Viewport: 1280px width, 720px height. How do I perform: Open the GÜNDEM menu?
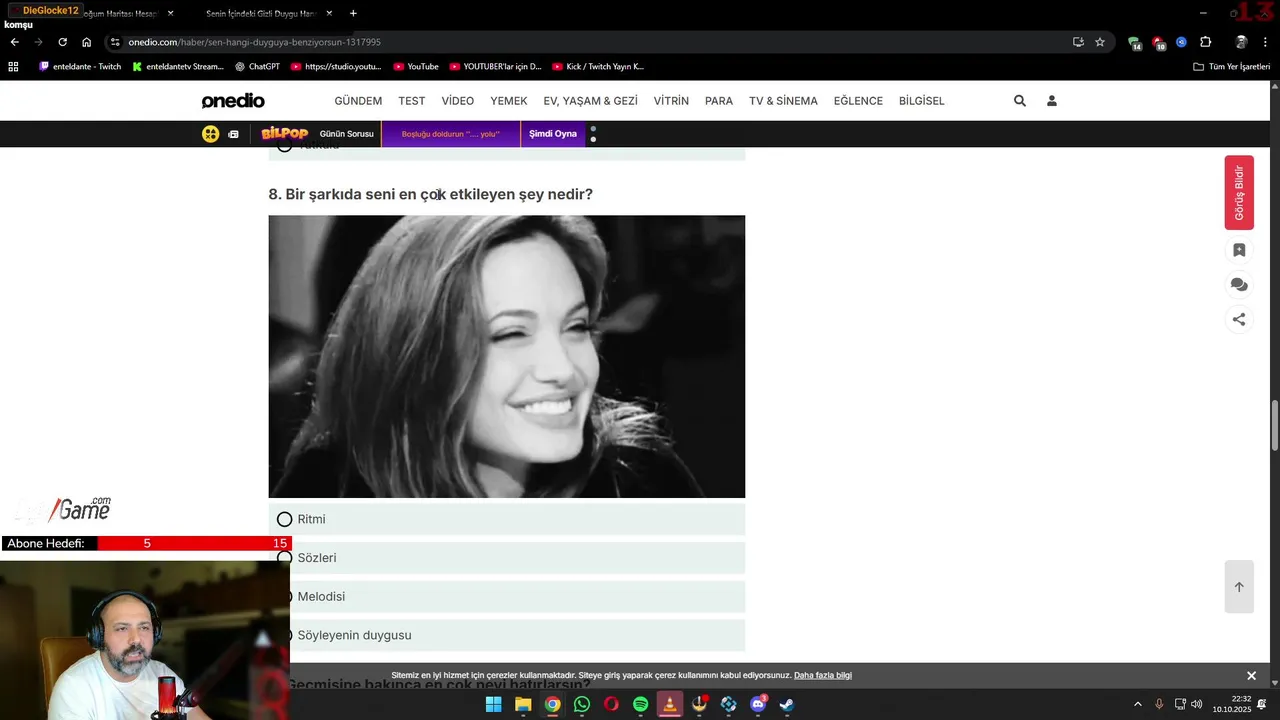pos(358,101)
